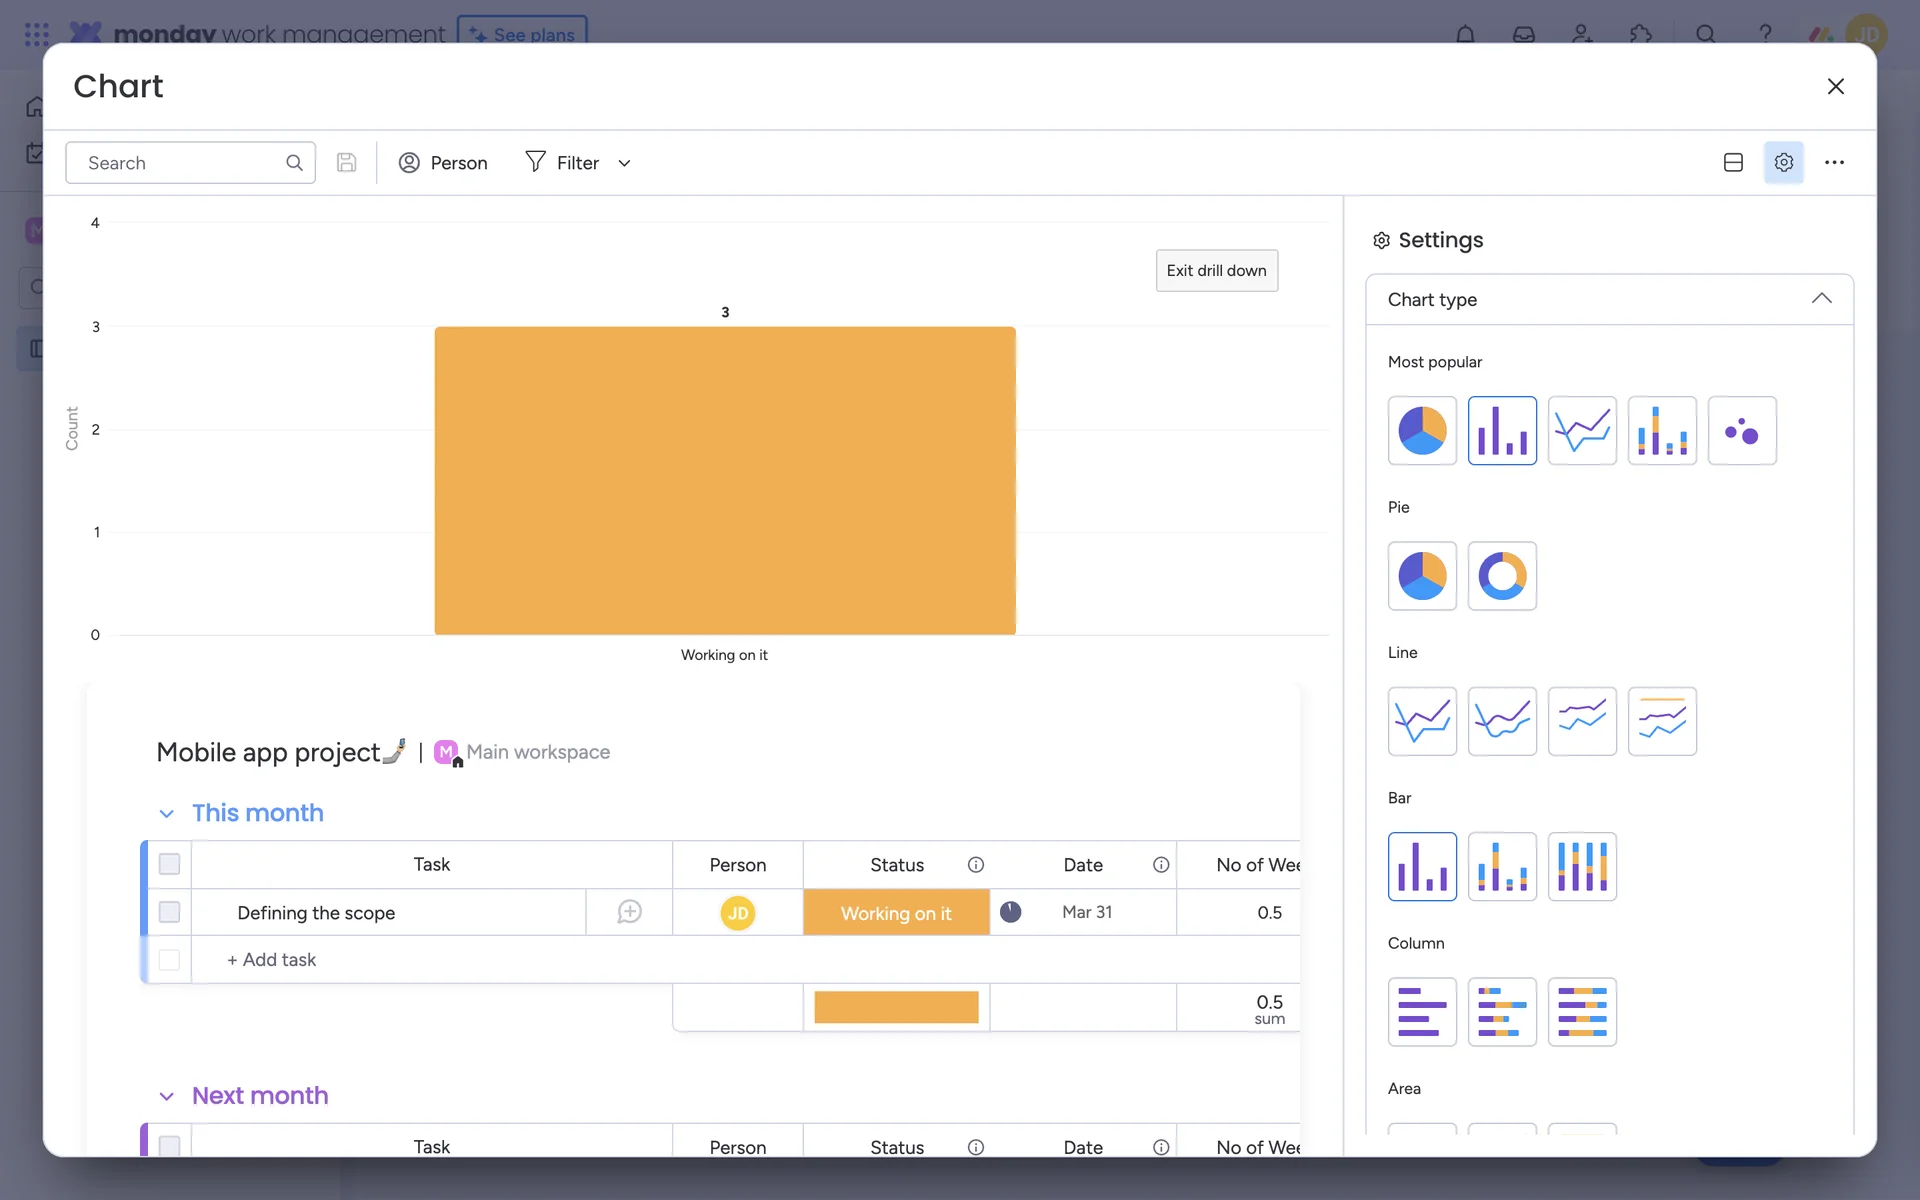Select all tasks in This month group
1920x1200 pixels.
169,864
